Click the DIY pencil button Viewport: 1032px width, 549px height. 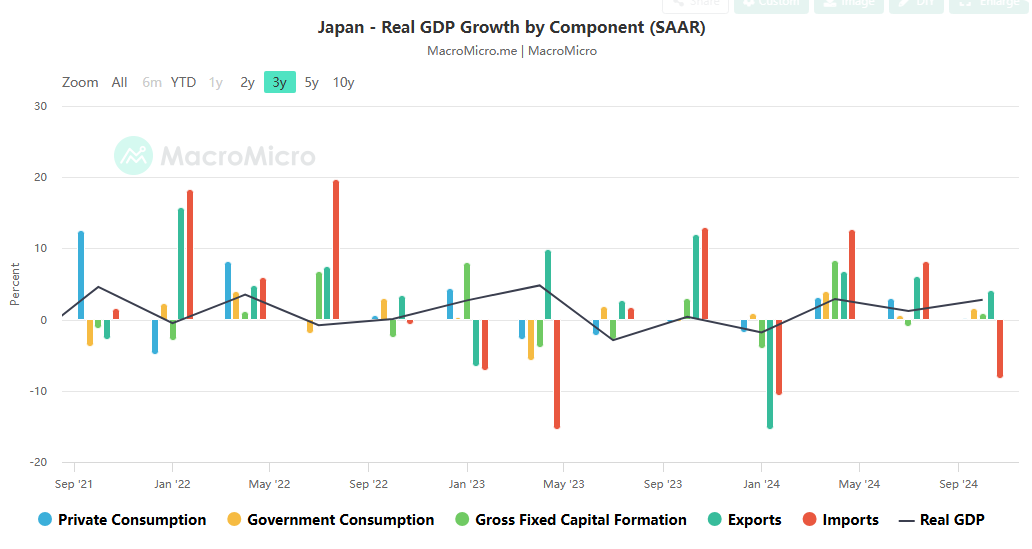tap(915, 5)
